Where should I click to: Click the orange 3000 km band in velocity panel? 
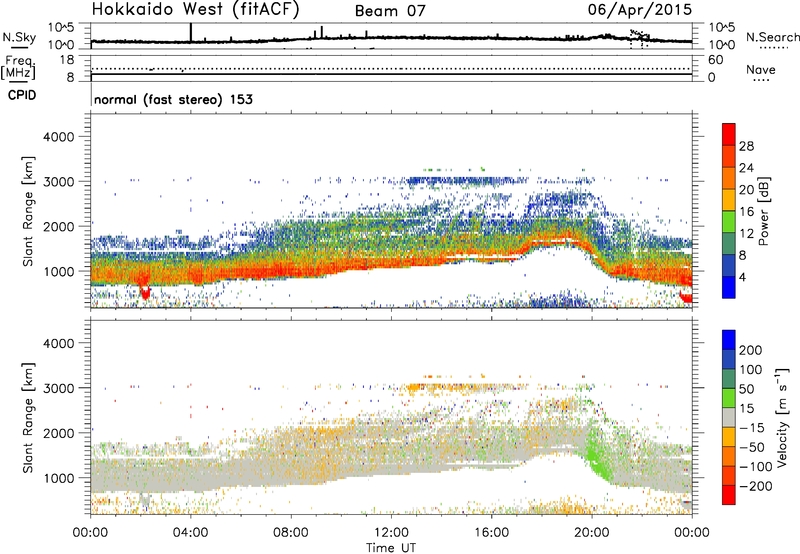coord(459,387)
